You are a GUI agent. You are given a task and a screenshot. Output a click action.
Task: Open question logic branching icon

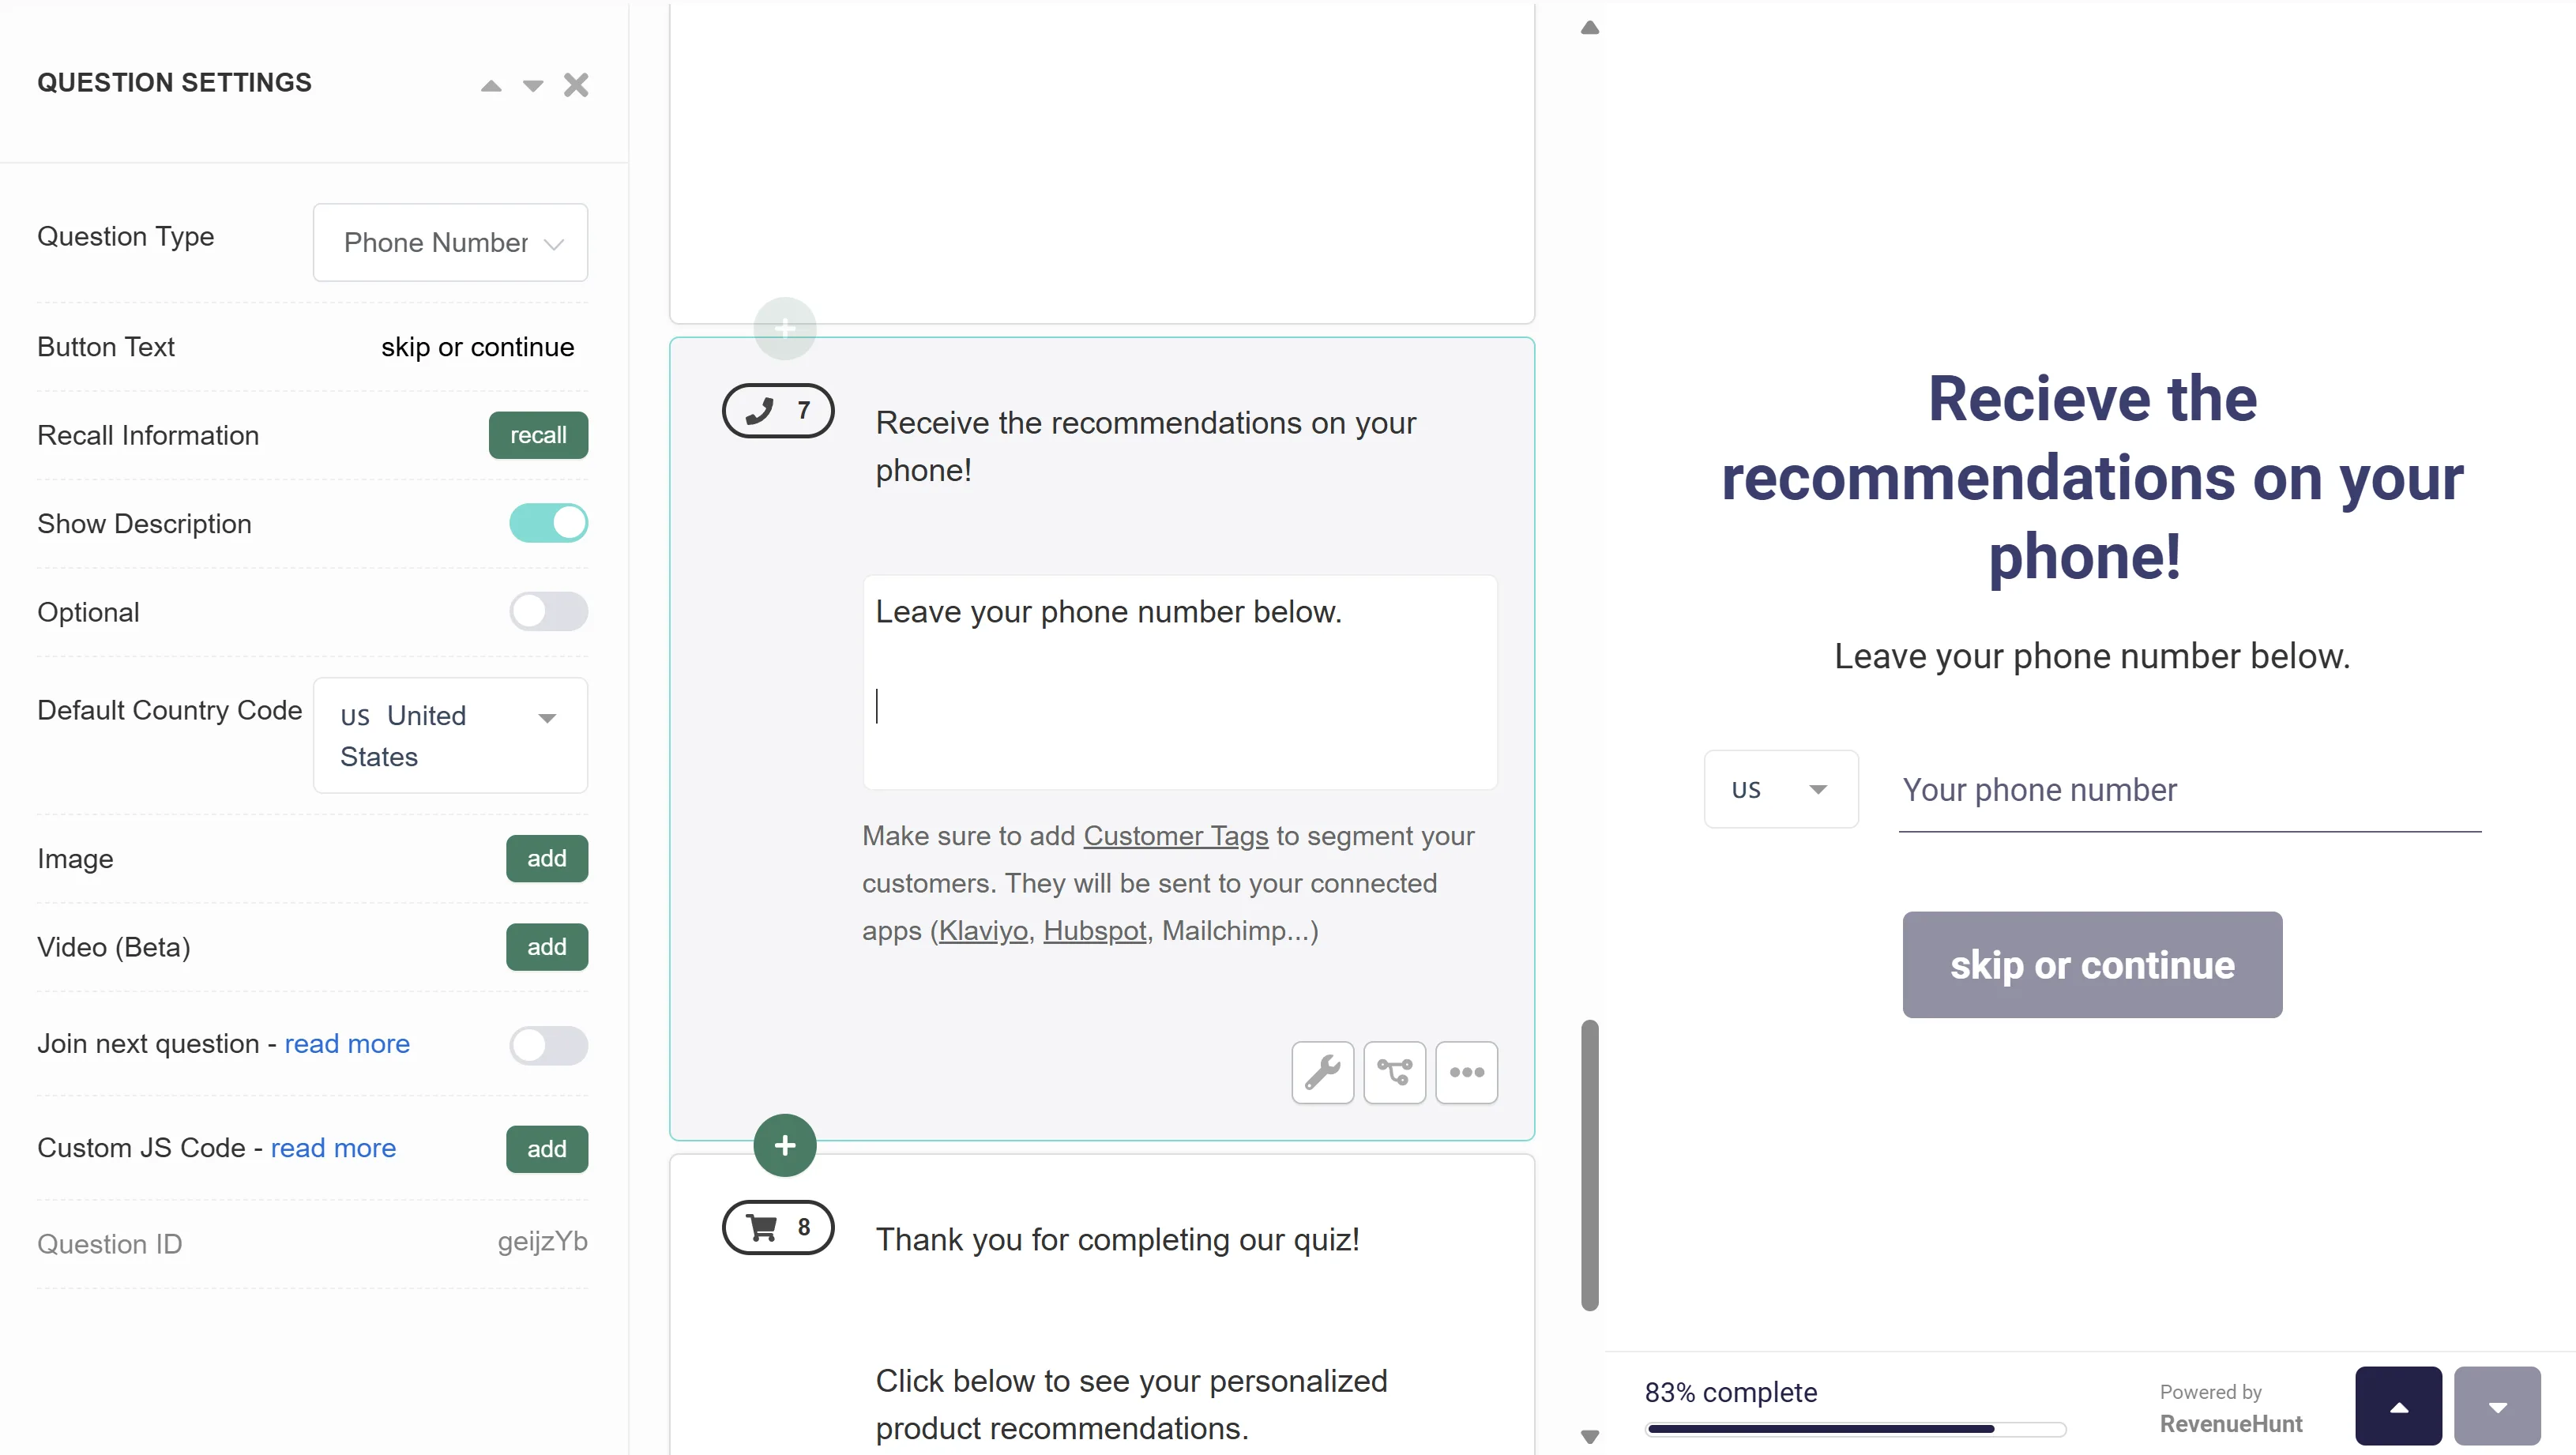[1395, 1072]
